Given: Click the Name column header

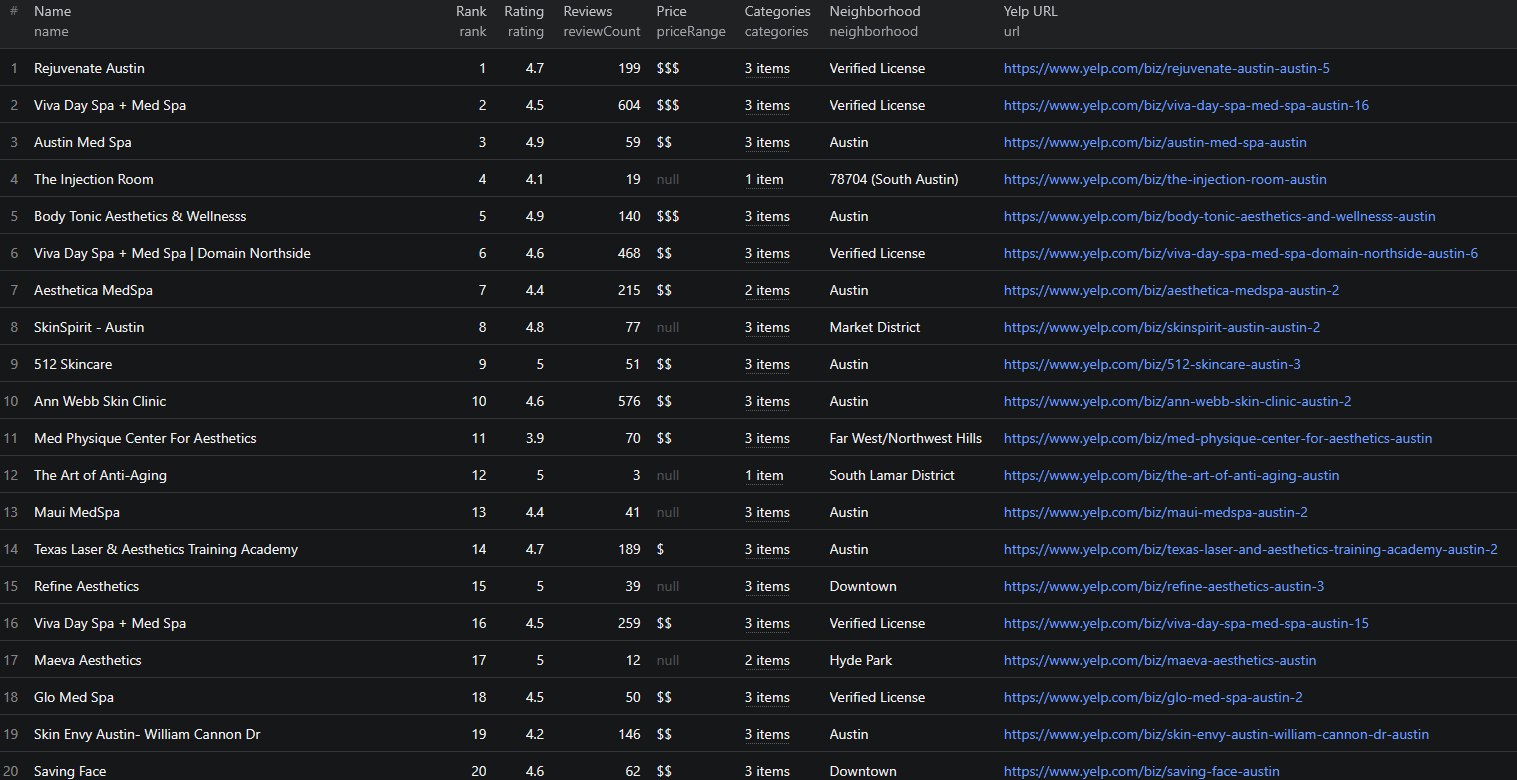Looking at the screenshot, I should pyautogui.click(x=52, y=11).
